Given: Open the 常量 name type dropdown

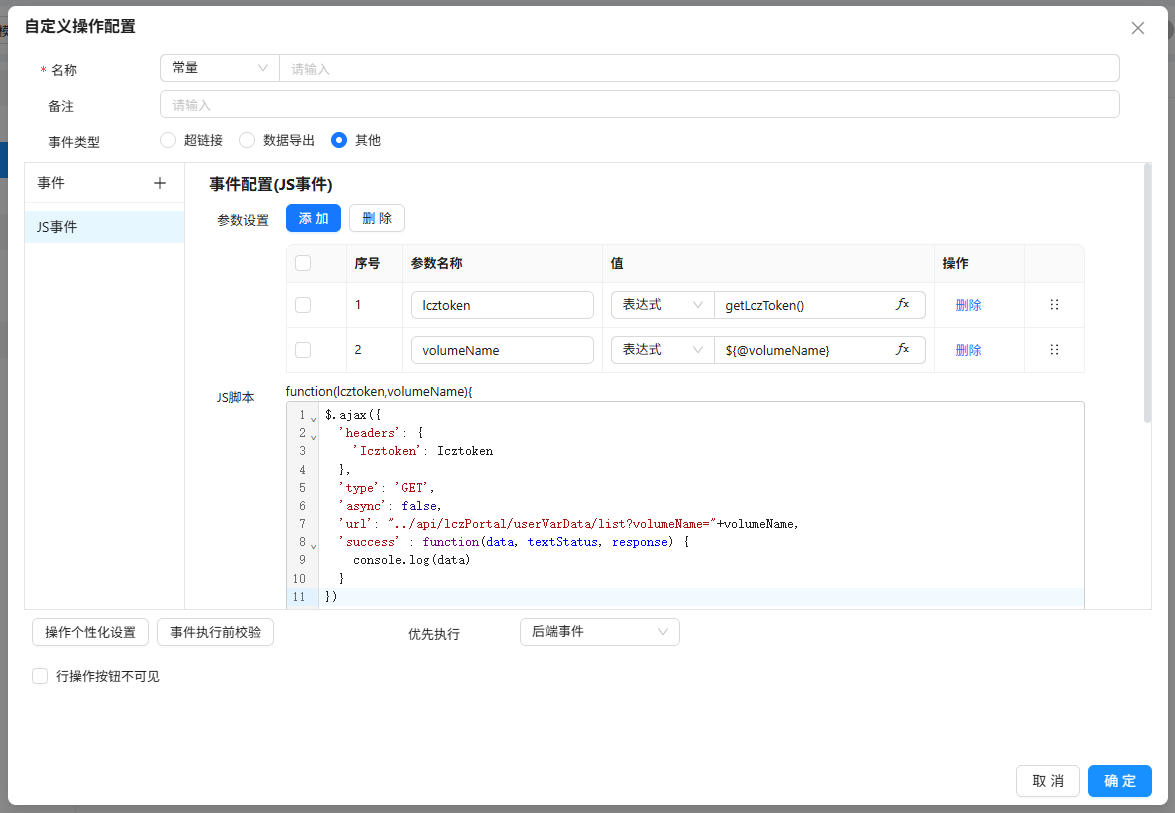Looking at the screenshot, I should (x=220, y=68).
